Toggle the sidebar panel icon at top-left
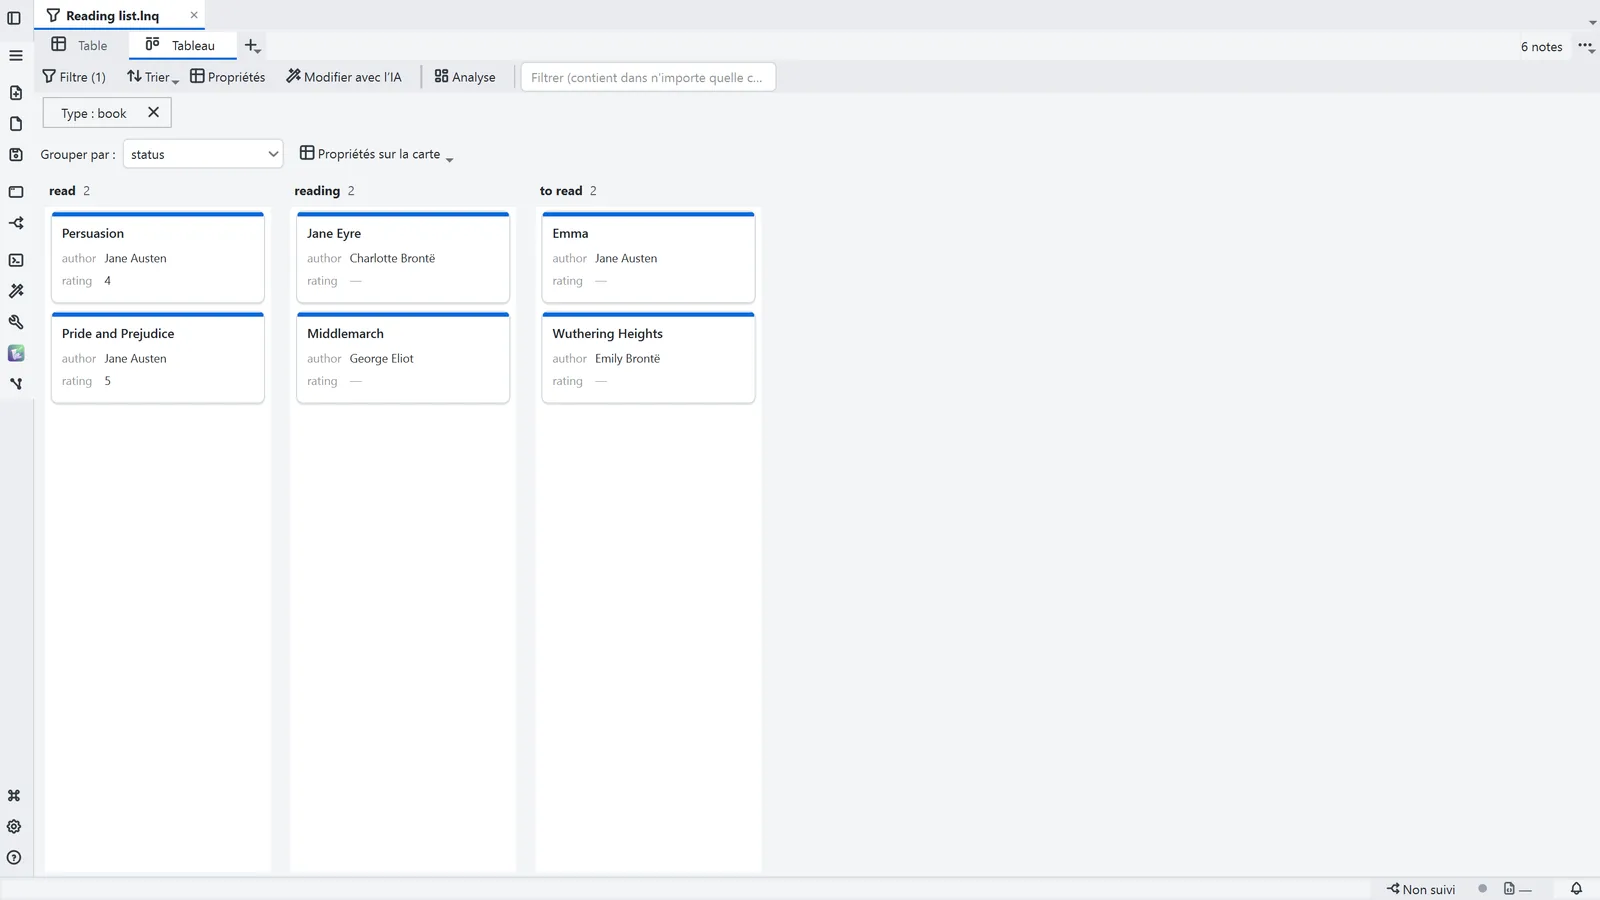The image size is (1600, 900). [x=14, y=17]
